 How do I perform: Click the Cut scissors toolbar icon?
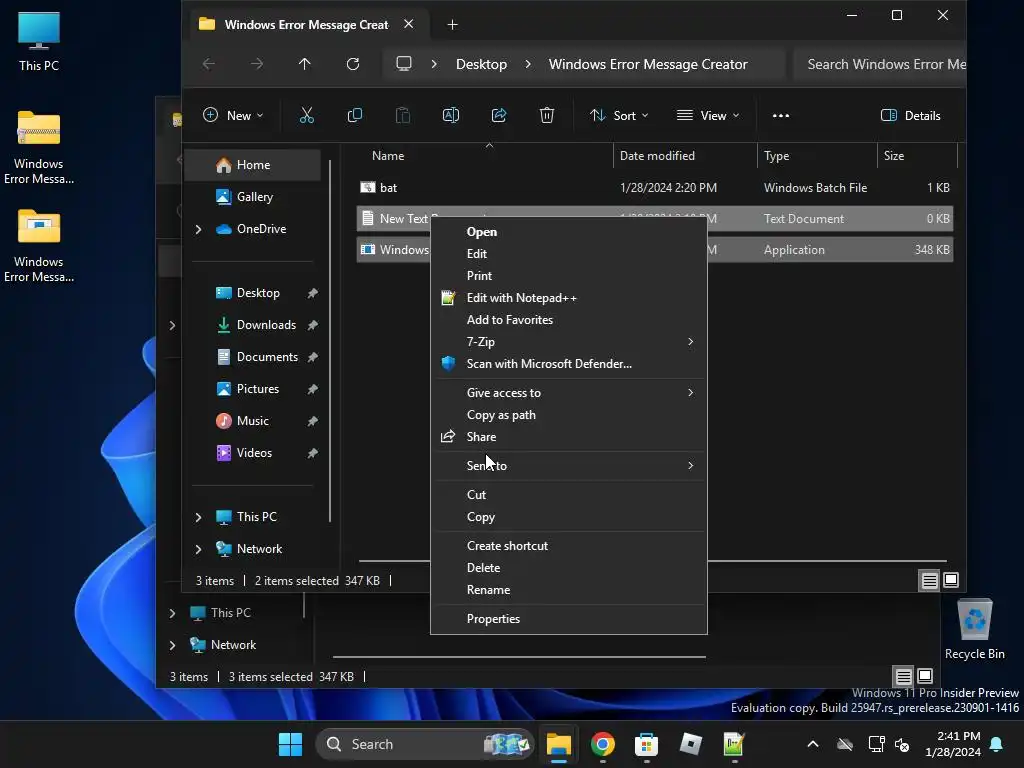(x=306, y=116)
